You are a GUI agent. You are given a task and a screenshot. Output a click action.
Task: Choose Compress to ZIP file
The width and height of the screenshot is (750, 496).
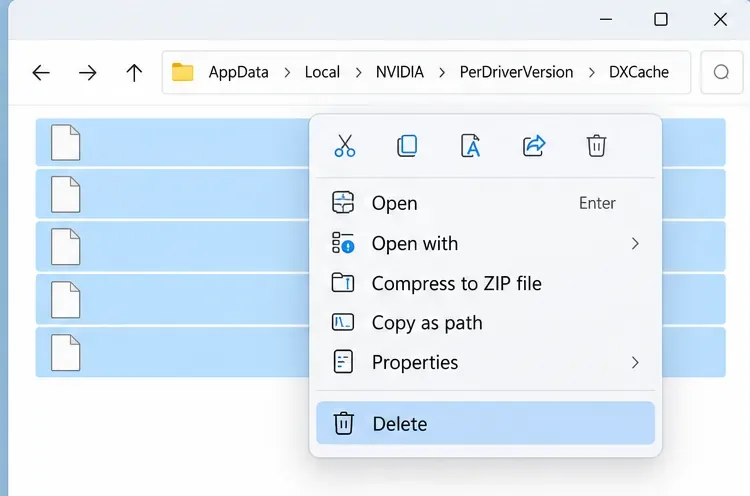(x=485, y=283)
